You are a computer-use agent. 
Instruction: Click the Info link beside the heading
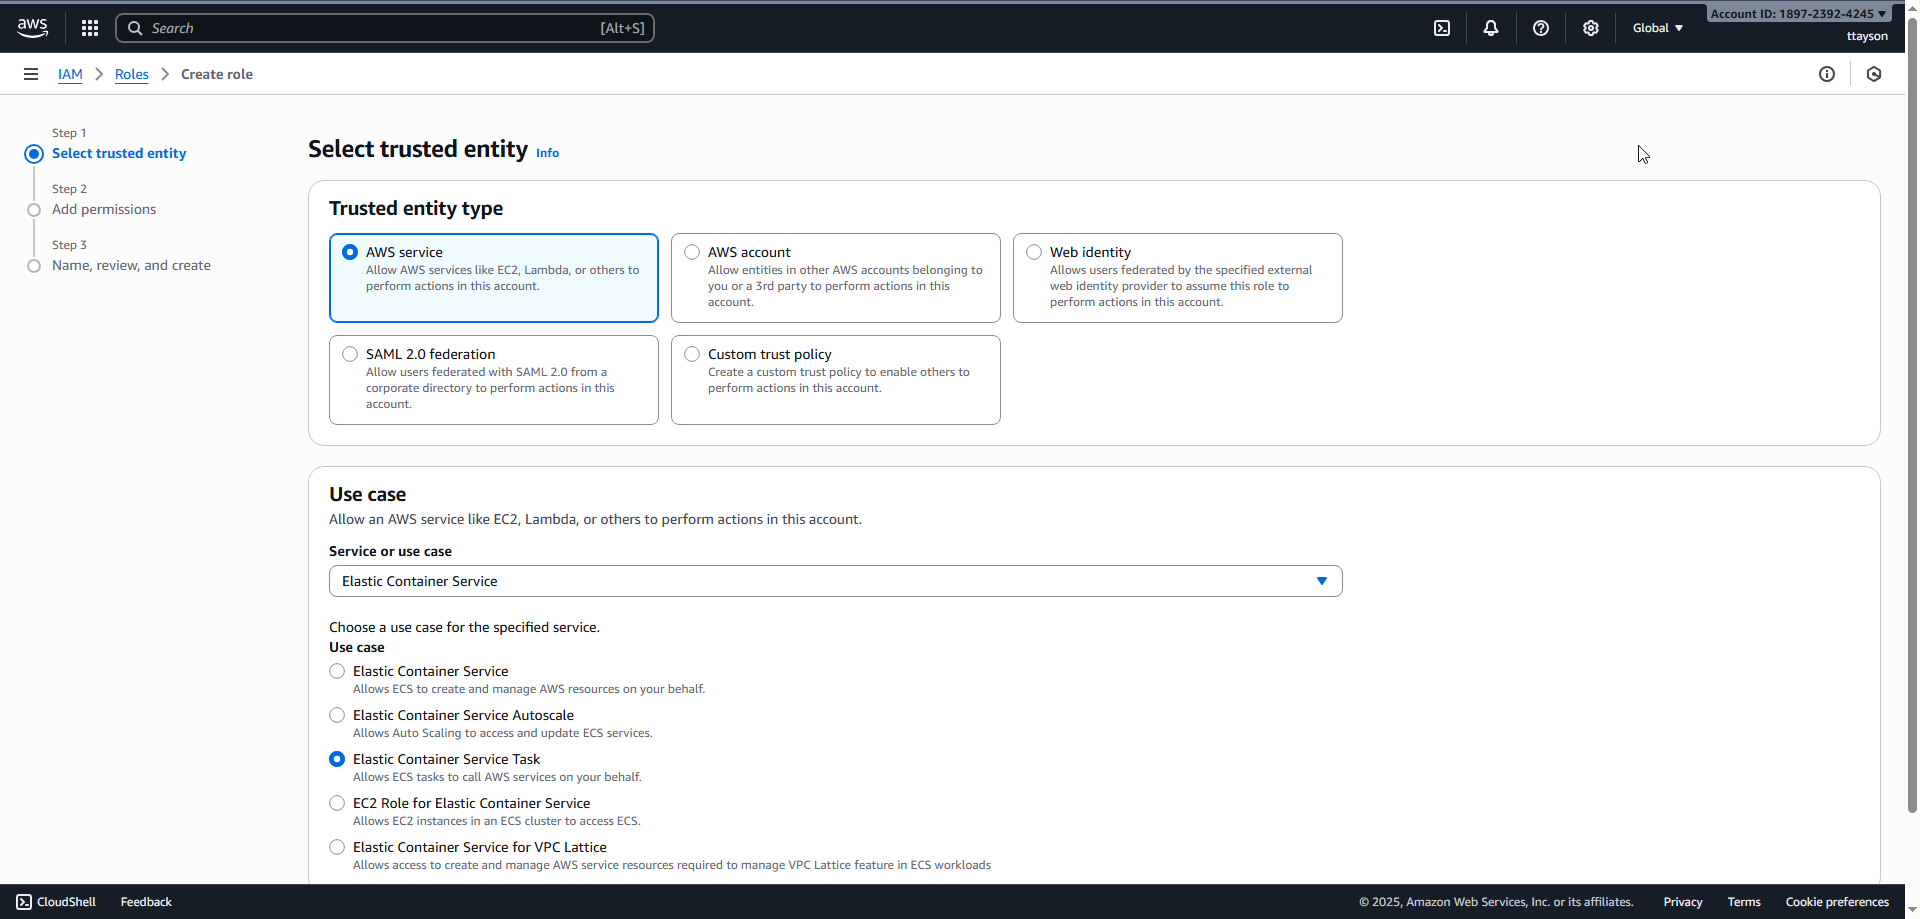click(x=547, y=153)
